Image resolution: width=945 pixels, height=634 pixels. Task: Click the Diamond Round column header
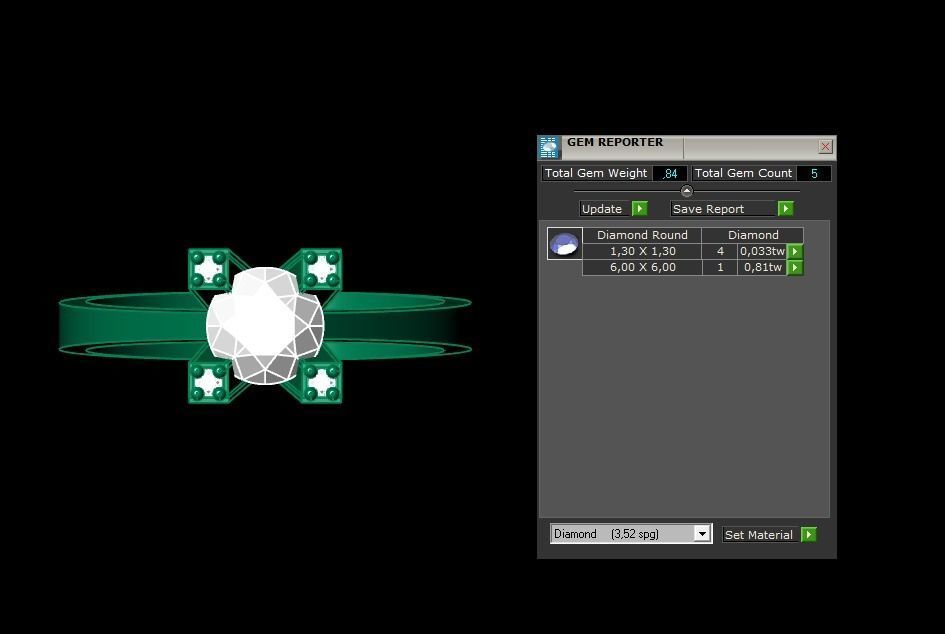click(x=642, y=235)
